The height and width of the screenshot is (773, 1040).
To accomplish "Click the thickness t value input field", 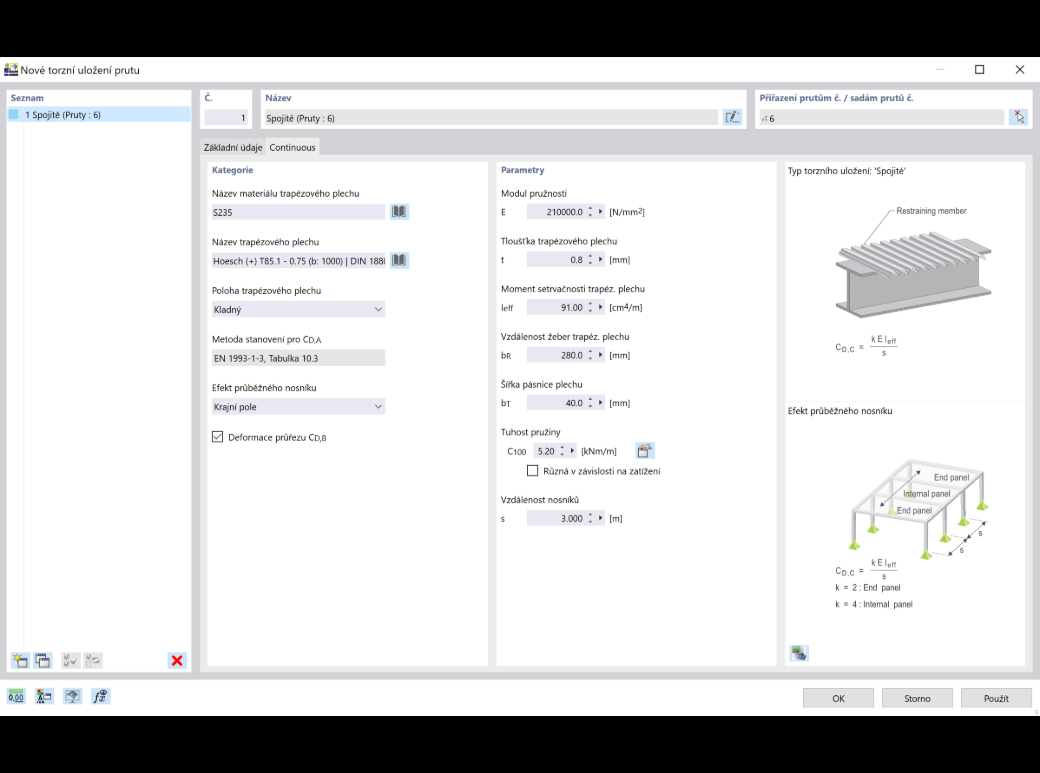I will [556, 259].
